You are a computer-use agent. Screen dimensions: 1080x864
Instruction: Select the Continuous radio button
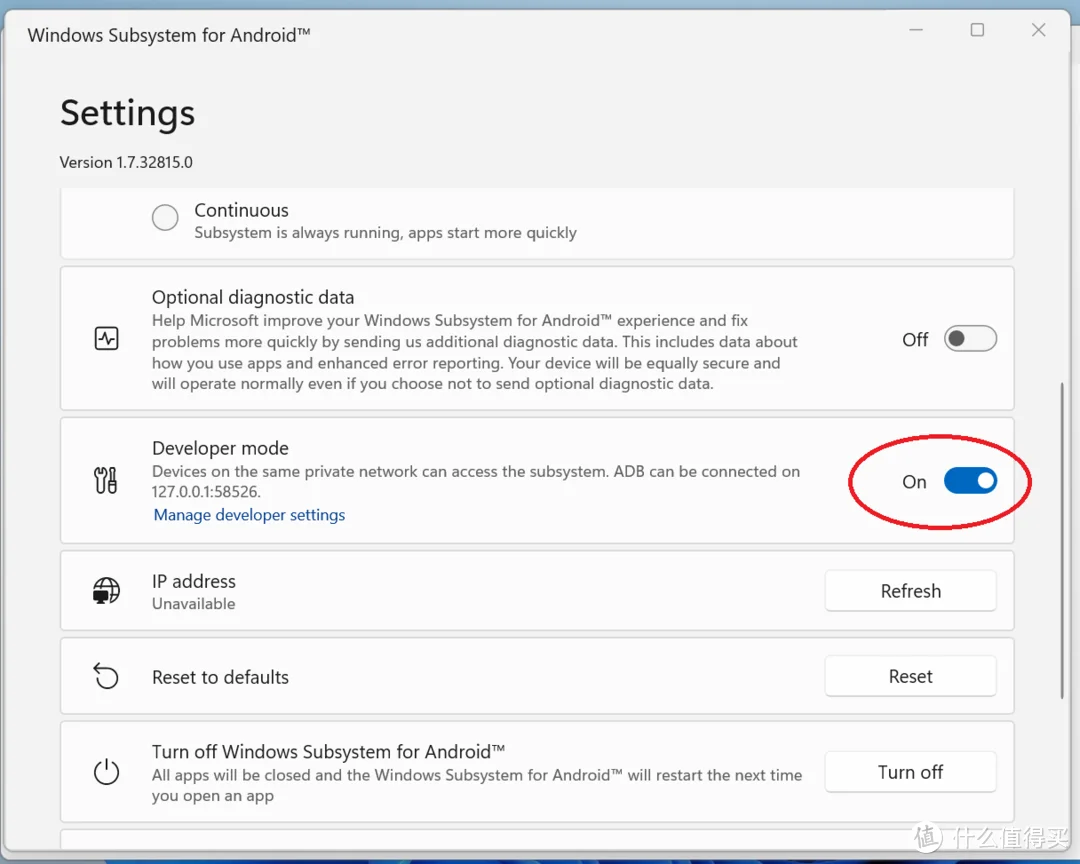point(165,218)
